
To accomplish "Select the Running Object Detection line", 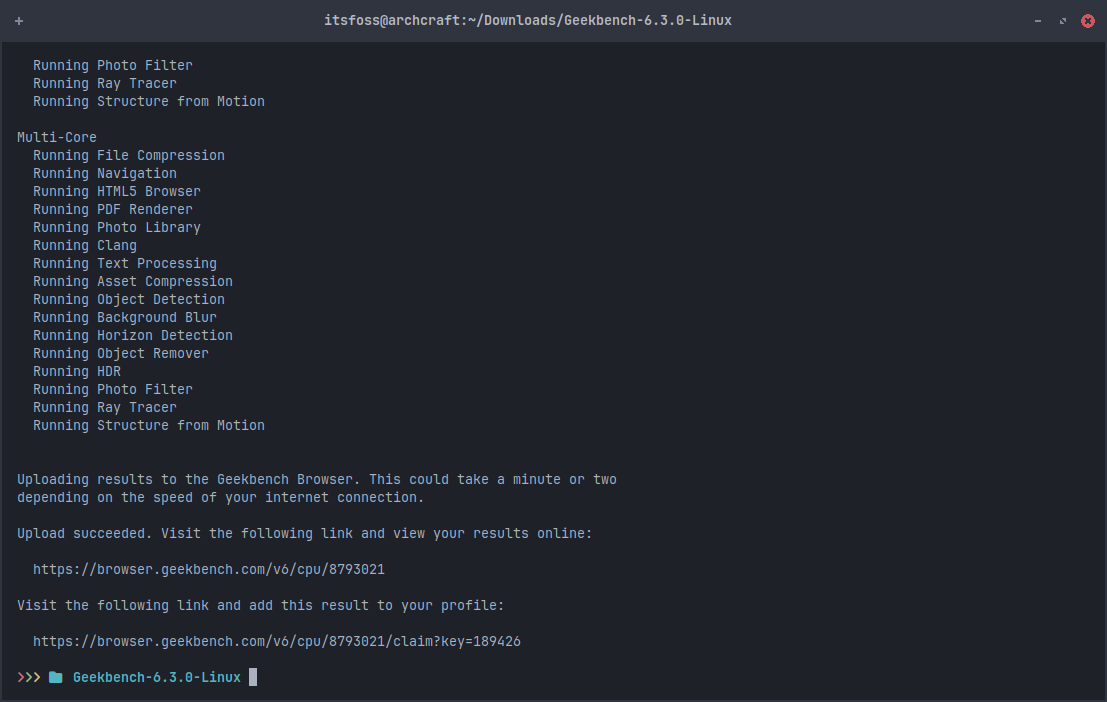I will (133, 299).
